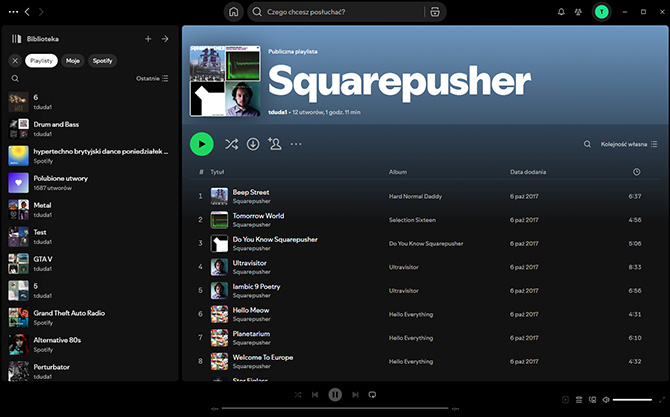Open connect to a device icon
Viewport: 670px width, 417px height.
click(x=592, y=400)
